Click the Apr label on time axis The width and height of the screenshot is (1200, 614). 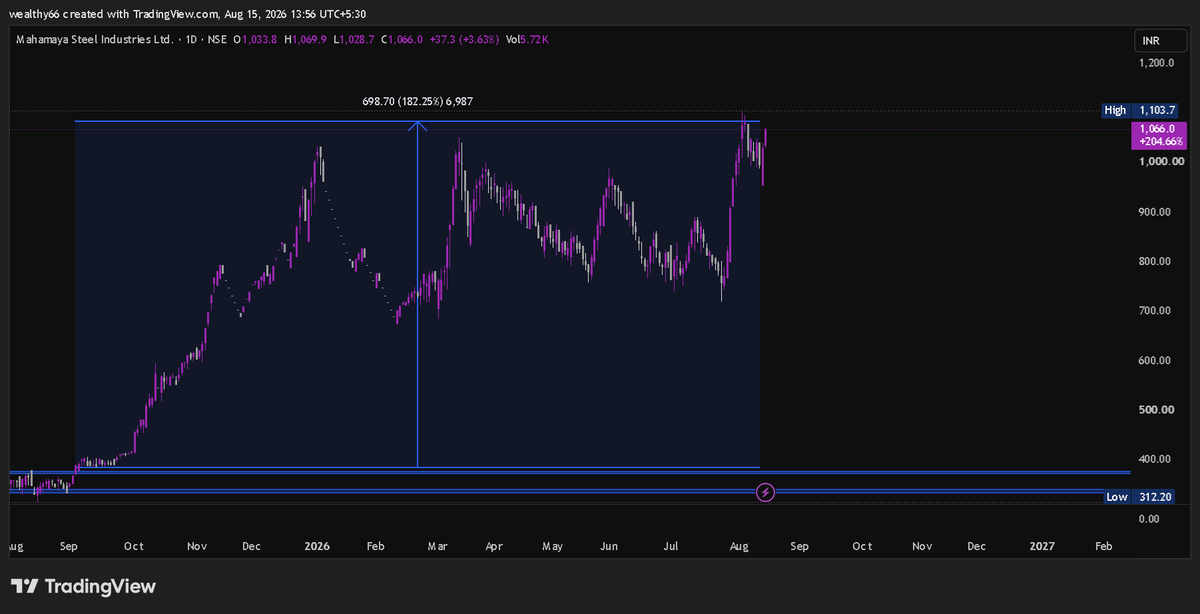[493, 547]
